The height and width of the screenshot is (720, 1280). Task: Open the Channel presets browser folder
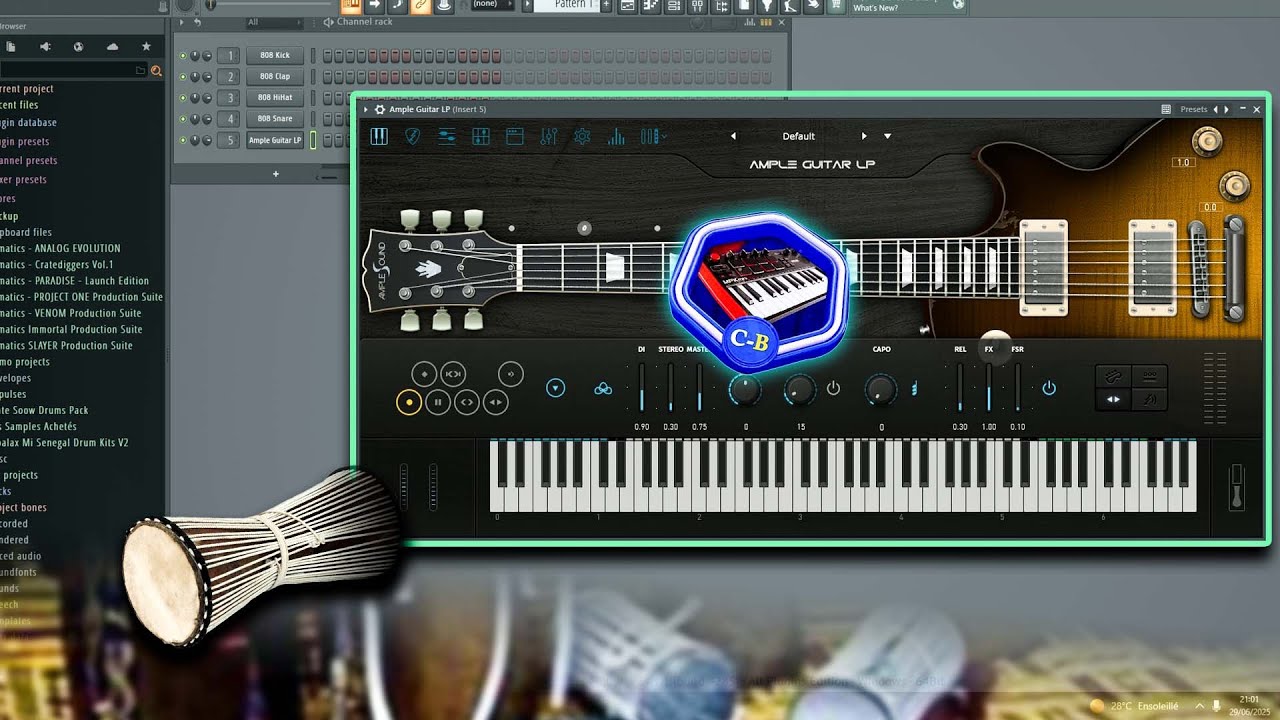point(29,160)
